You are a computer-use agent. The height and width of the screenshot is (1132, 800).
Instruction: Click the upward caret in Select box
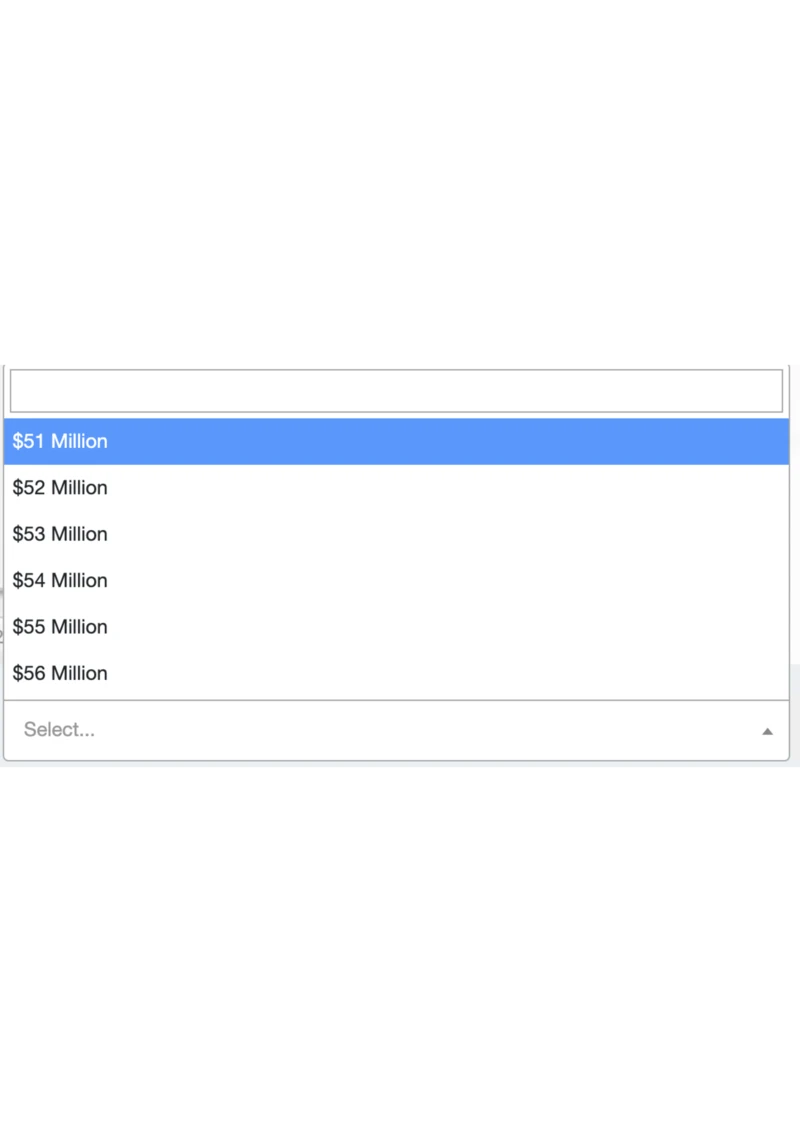767,731
